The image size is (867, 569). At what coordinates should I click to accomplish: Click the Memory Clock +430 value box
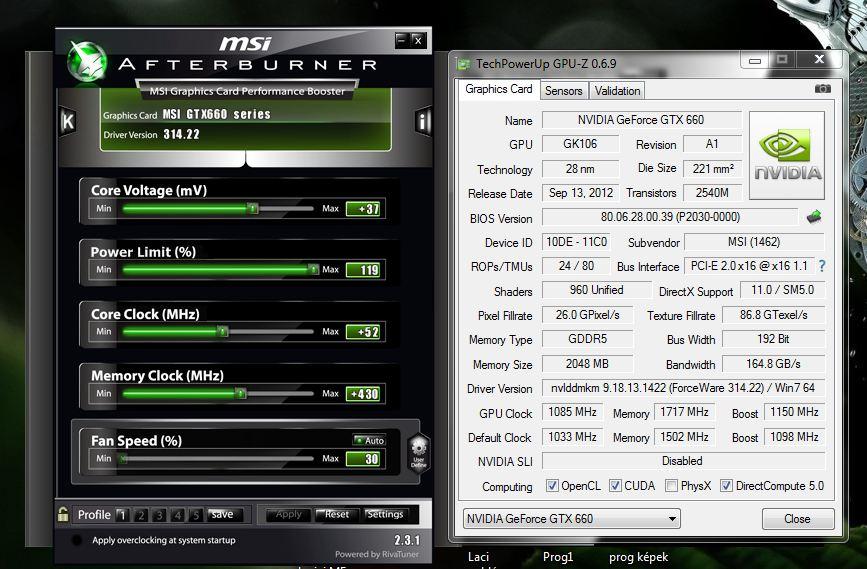point(363,394)
